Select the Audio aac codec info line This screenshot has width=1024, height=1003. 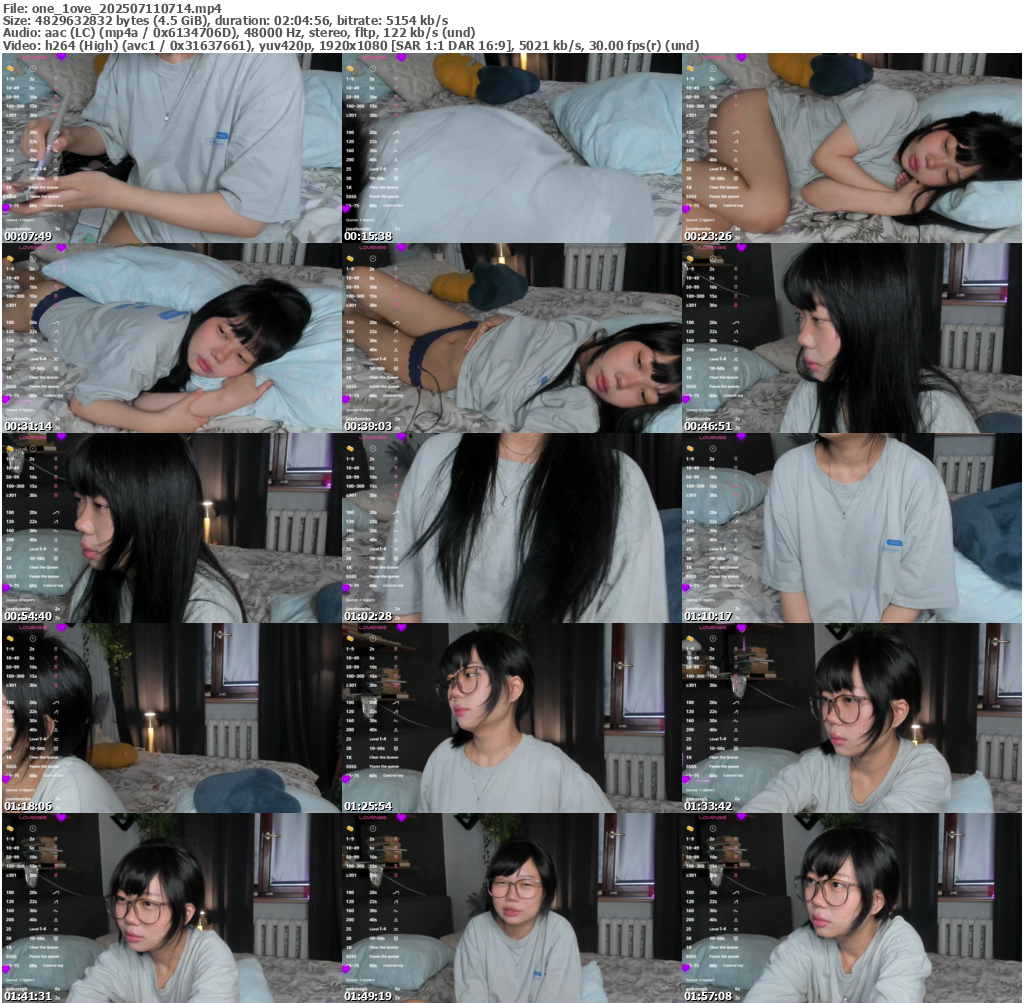tap(239, 33)
